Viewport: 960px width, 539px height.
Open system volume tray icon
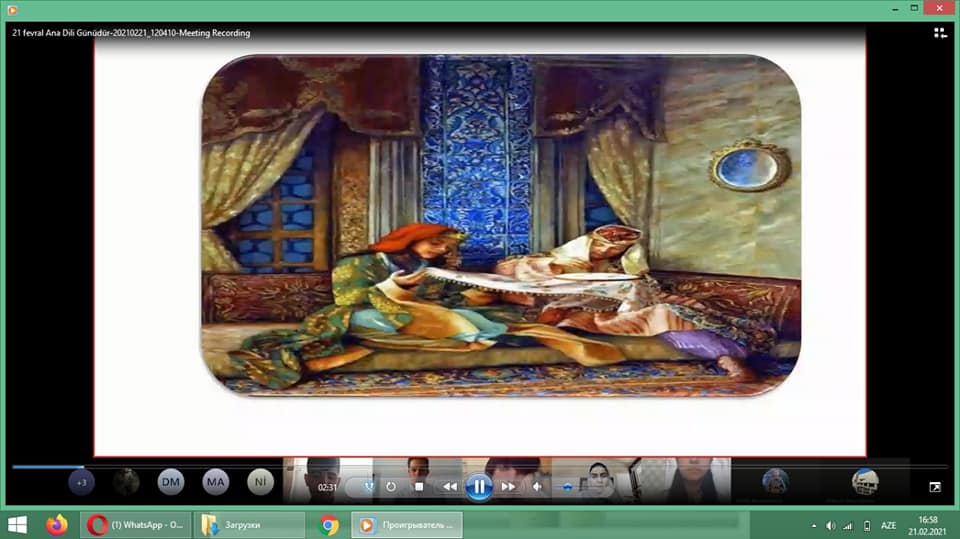pyautogui.click(x=830, y=526)
